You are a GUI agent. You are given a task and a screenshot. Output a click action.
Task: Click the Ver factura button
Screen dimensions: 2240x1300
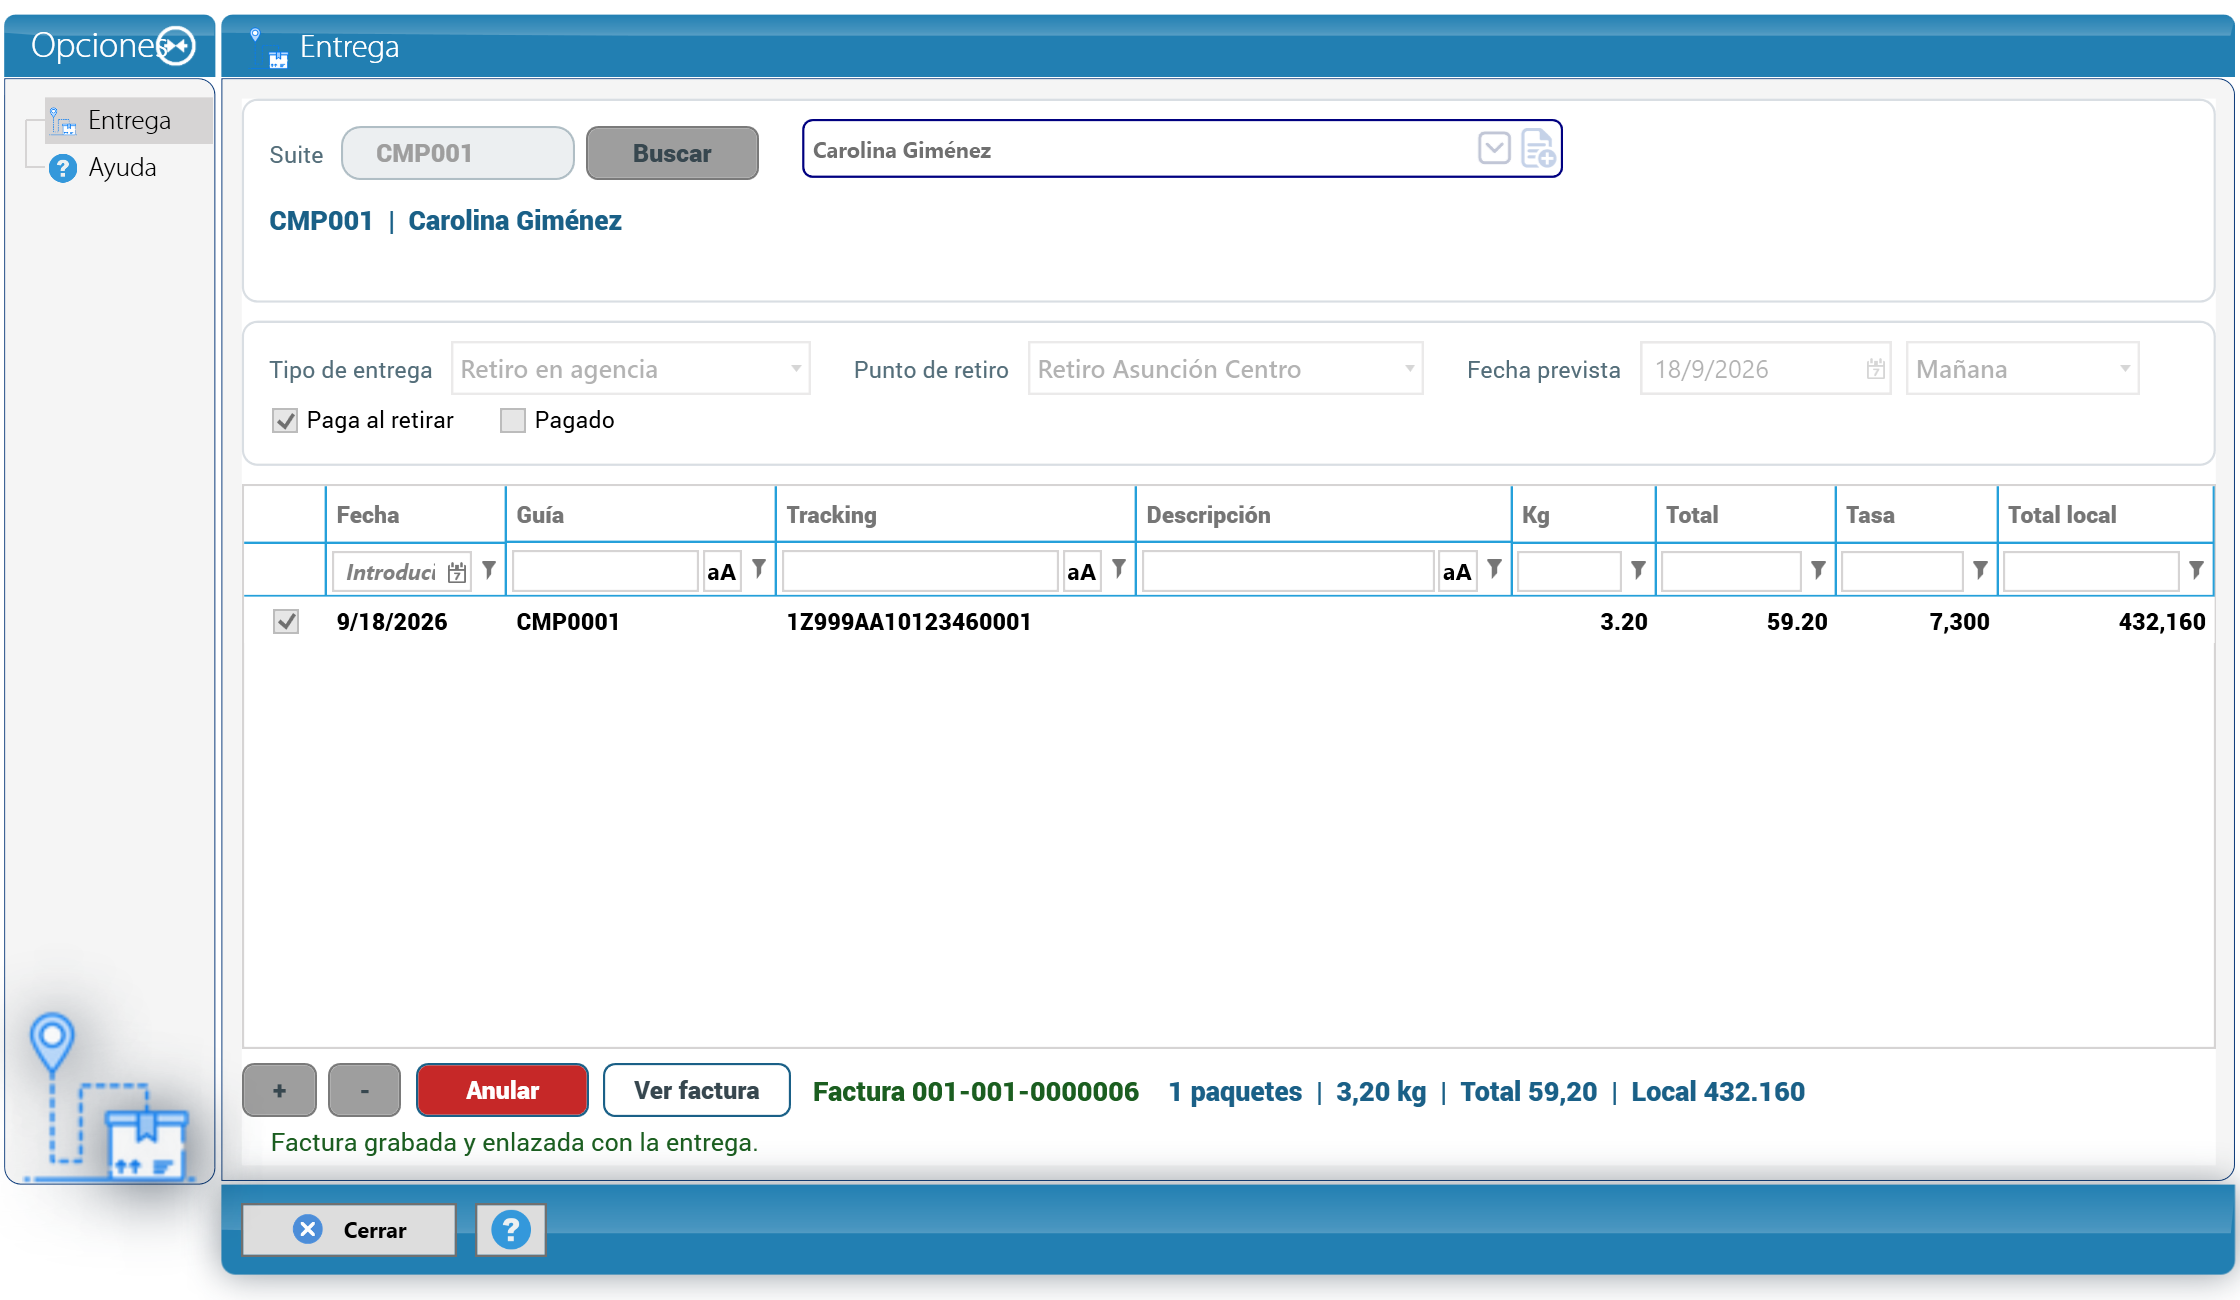pyautogui.click(x=697, y=1090)
